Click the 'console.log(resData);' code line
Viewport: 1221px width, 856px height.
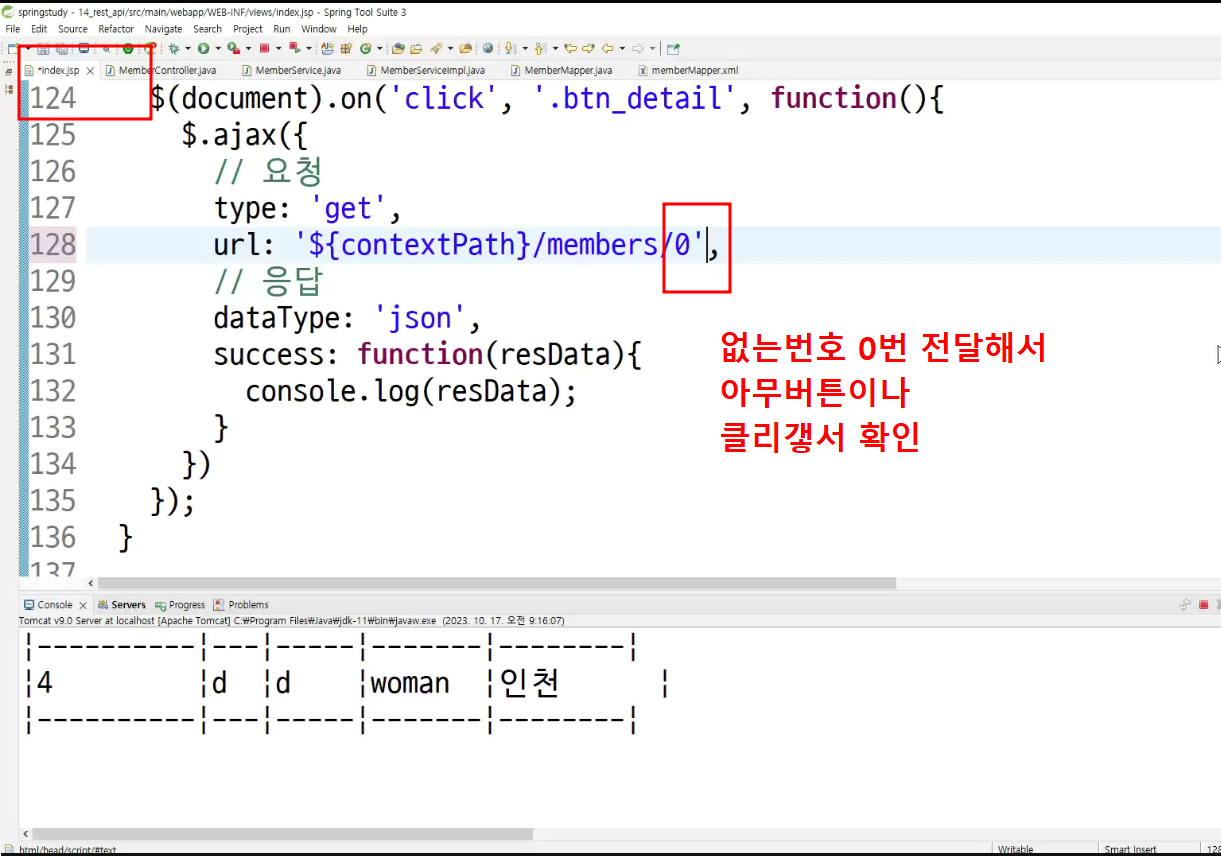coord(411,391)
